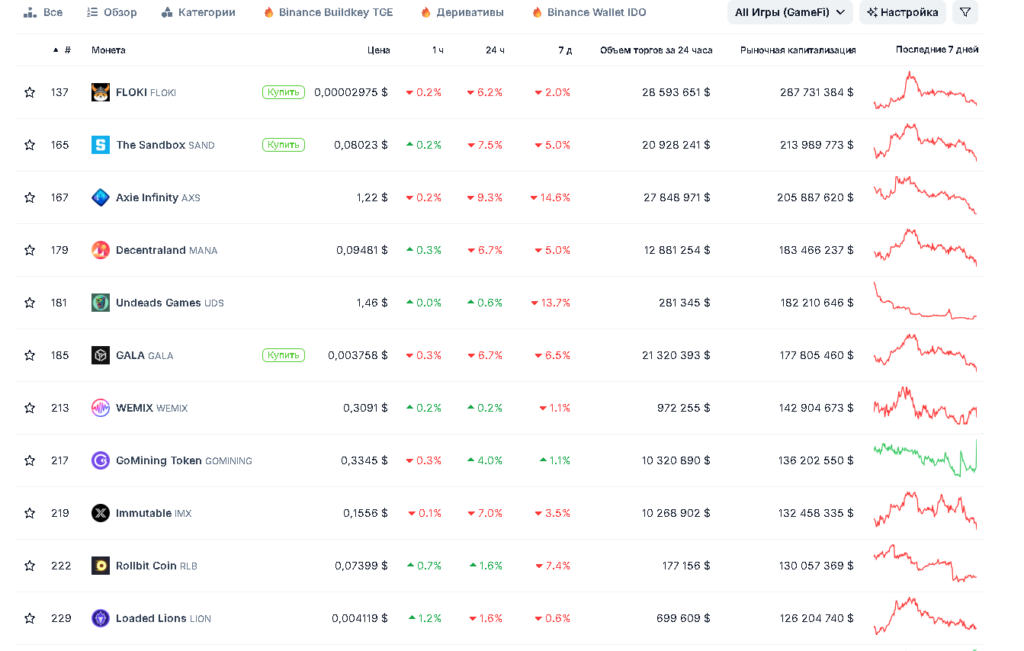Star FLOKI to add to watchlist
Image resolution: width=1024 pixels, height=651 pixels.
pos(30,92)
